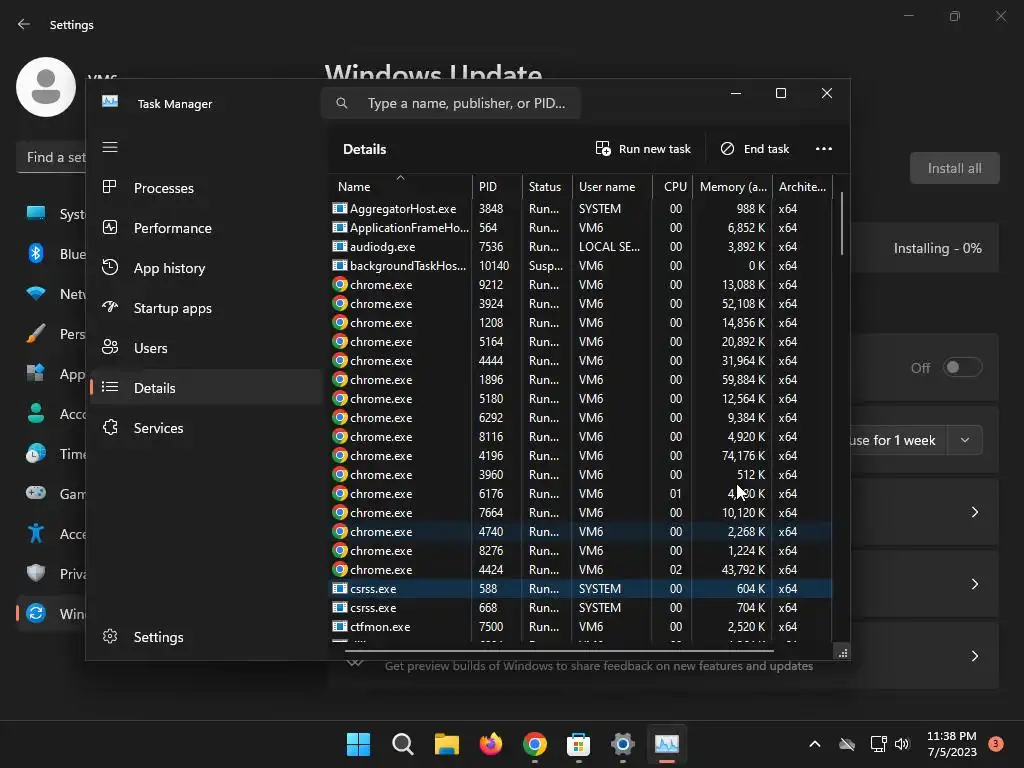Switch to Chrome on the taskbar

click(535, 744)
